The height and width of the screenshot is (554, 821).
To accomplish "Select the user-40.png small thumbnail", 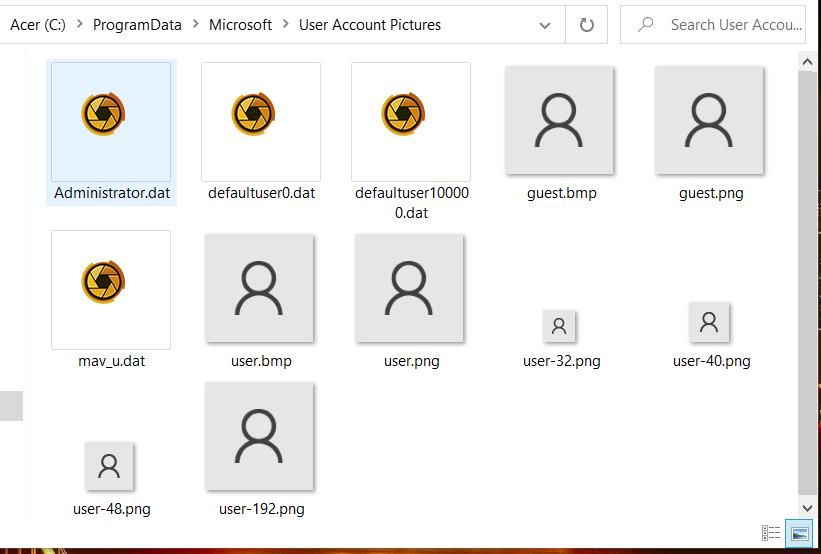I will tap(709, 322).
